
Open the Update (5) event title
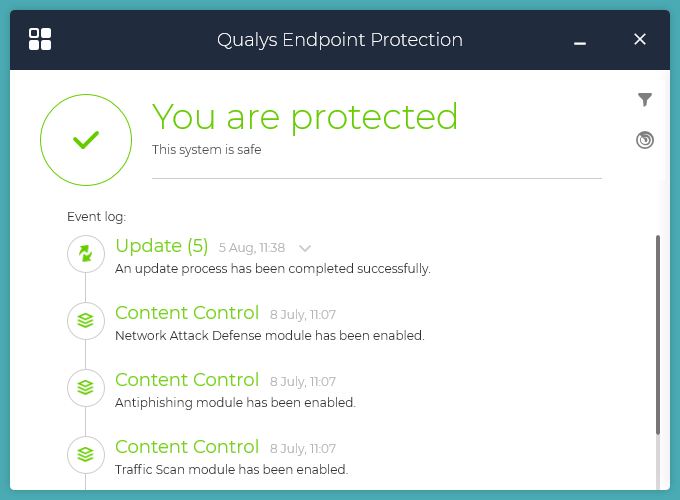[162, 246]
